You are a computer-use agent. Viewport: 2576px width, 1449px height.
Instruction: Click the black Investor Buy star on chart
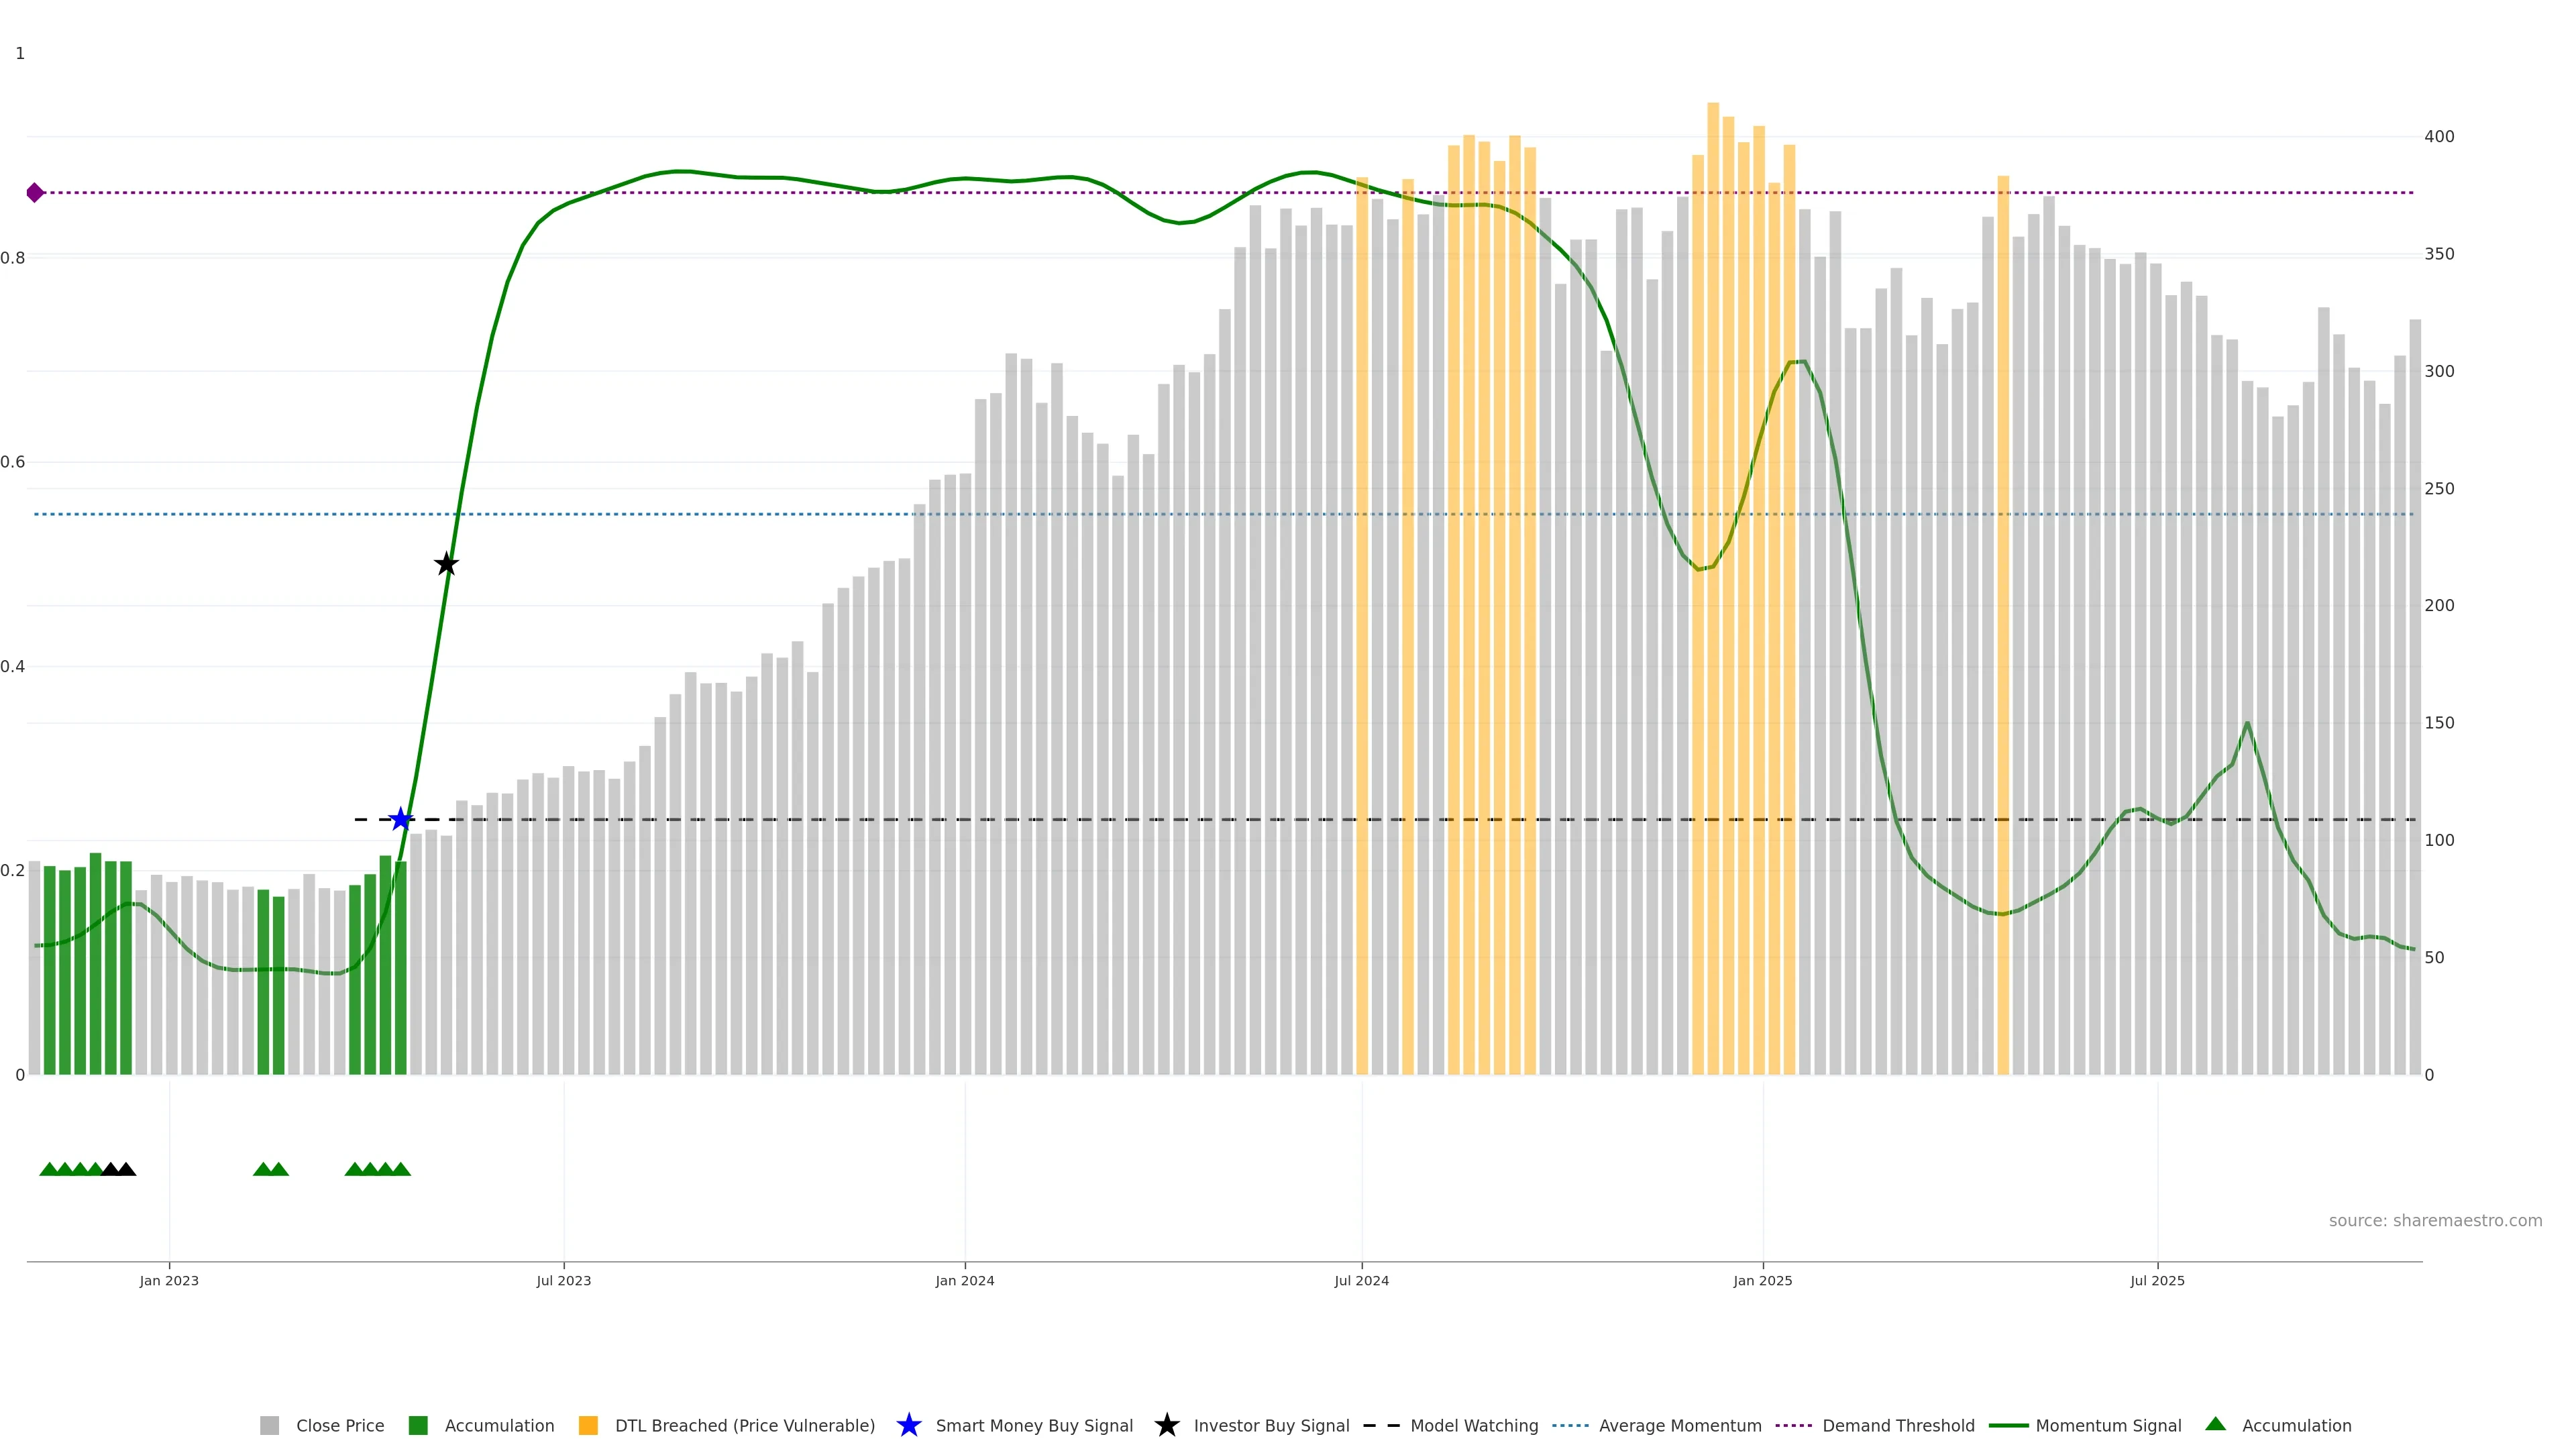(446, 564)
